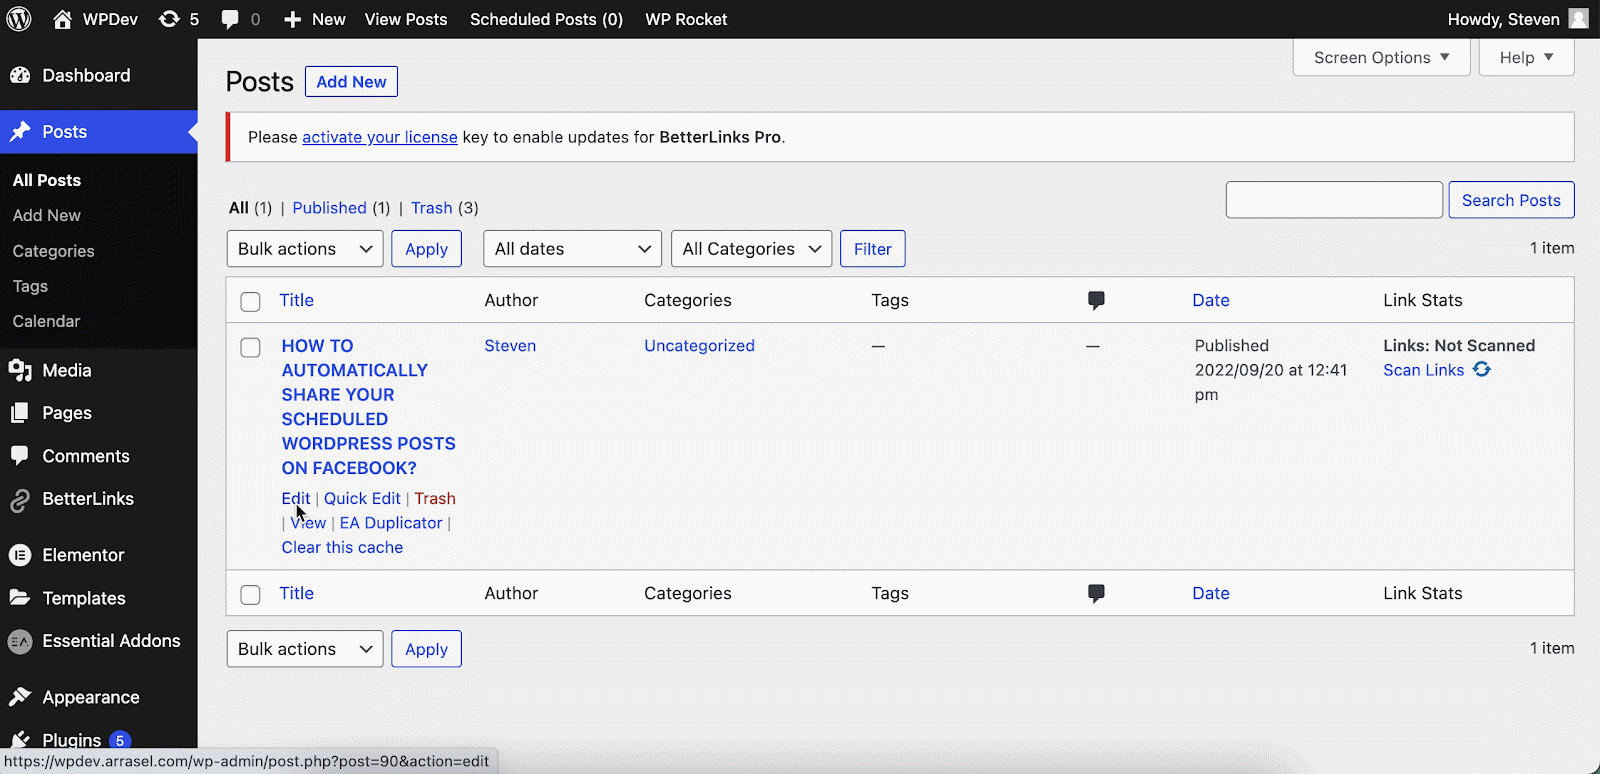Viewport: 1600px width, 774px height.
Task: Click the user avatar beside Howdy, Steven
Action: tap(1578, 19)
